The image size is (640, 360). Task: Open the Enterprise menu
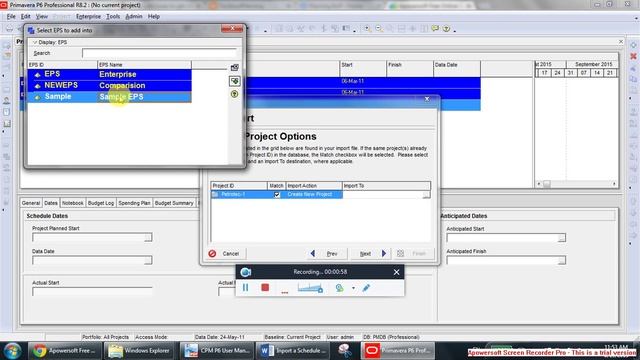tap(88, 16)
